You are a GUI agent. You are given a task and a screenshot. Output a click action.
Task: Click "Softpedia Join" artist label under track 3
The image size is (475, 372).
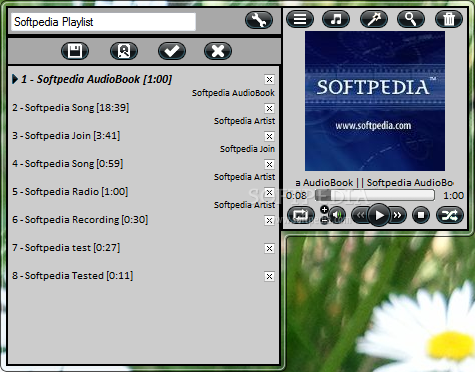[x=247, y=149]
